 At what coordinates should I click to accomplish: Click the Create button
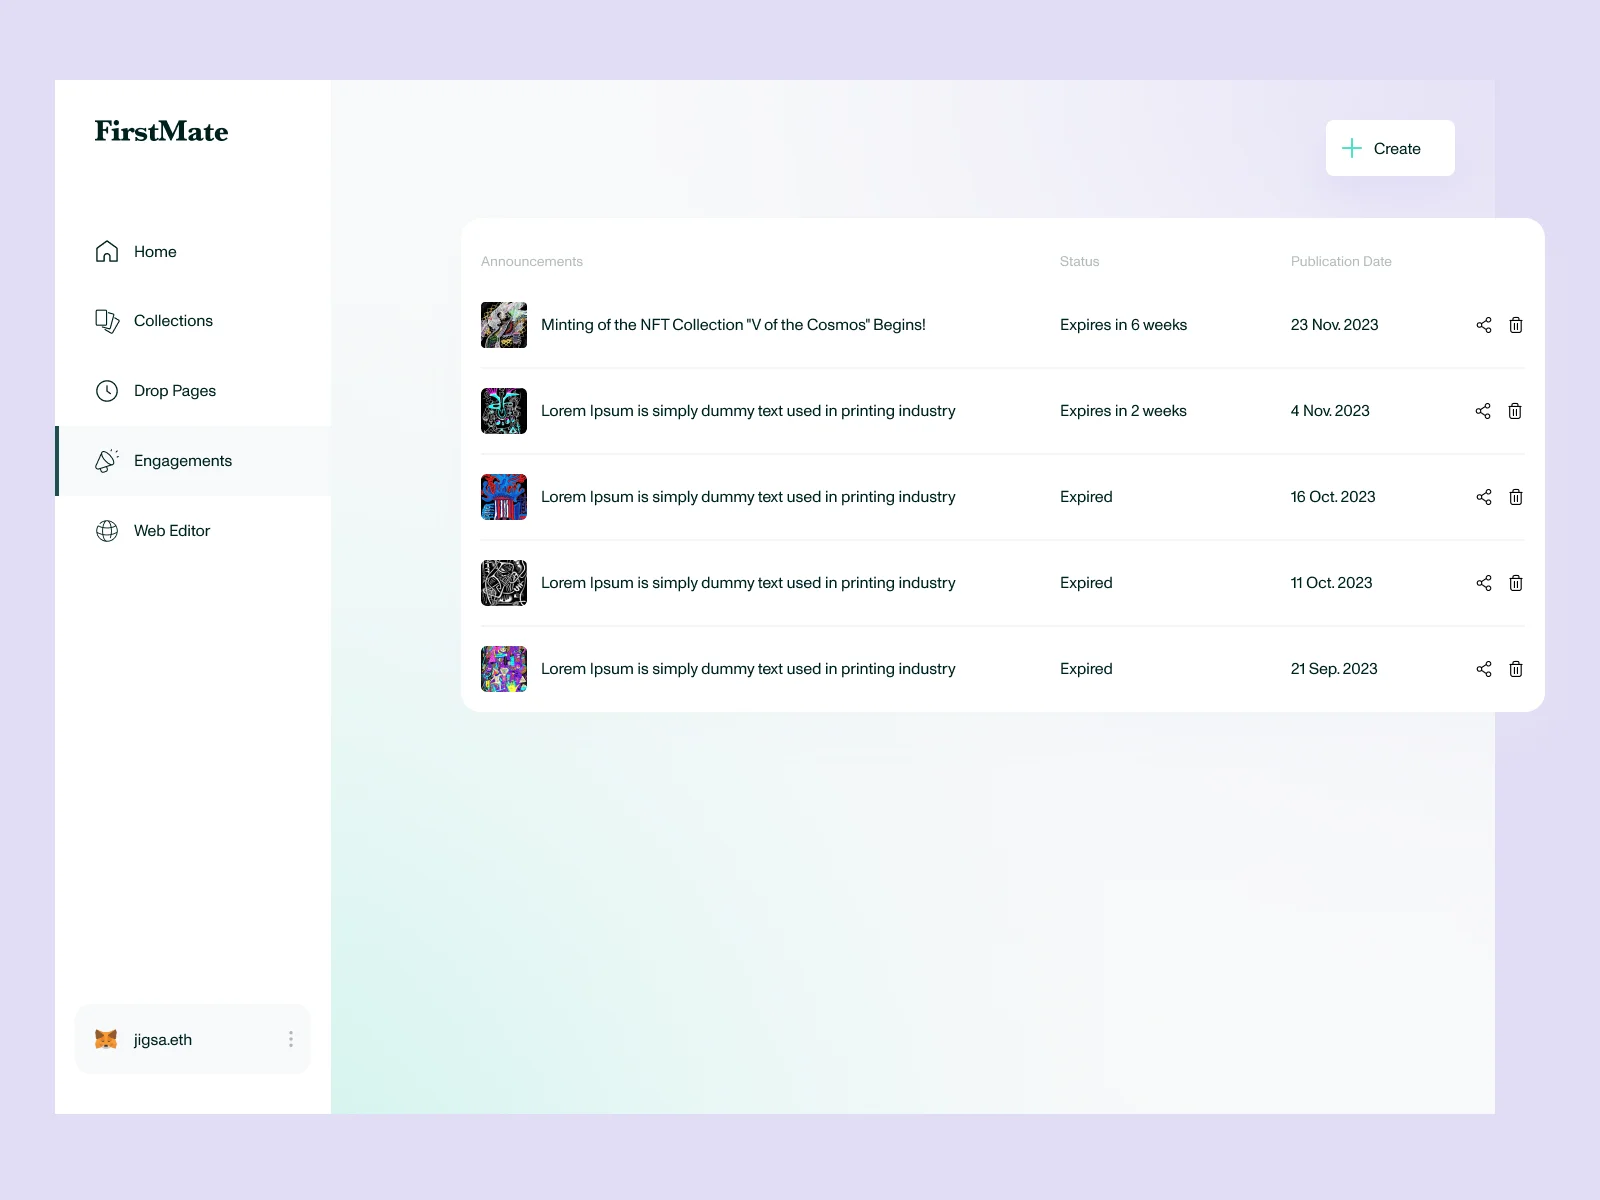(x=1389, y=148)
